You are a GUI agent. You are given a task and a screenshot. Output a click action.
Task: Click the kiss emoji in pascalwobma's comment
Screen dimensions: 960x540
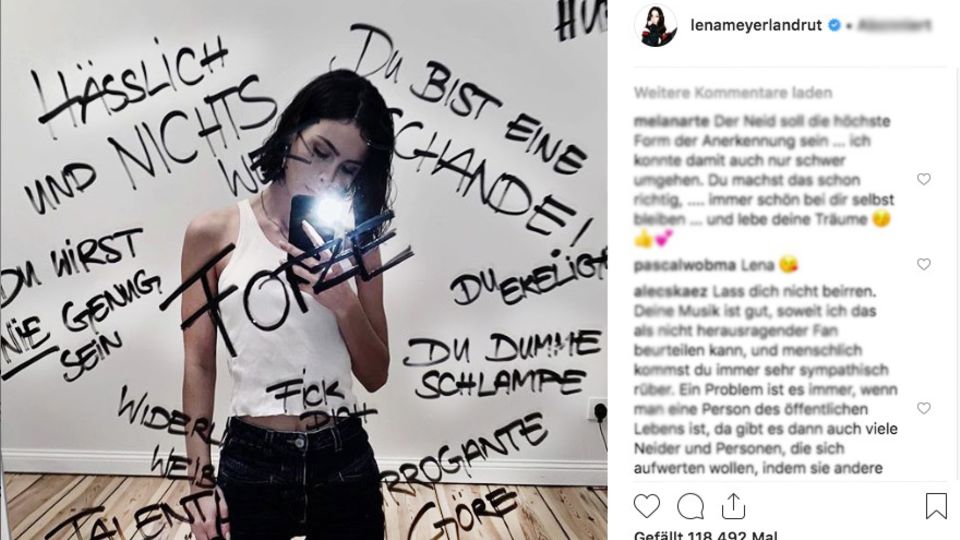click(789, 265)
